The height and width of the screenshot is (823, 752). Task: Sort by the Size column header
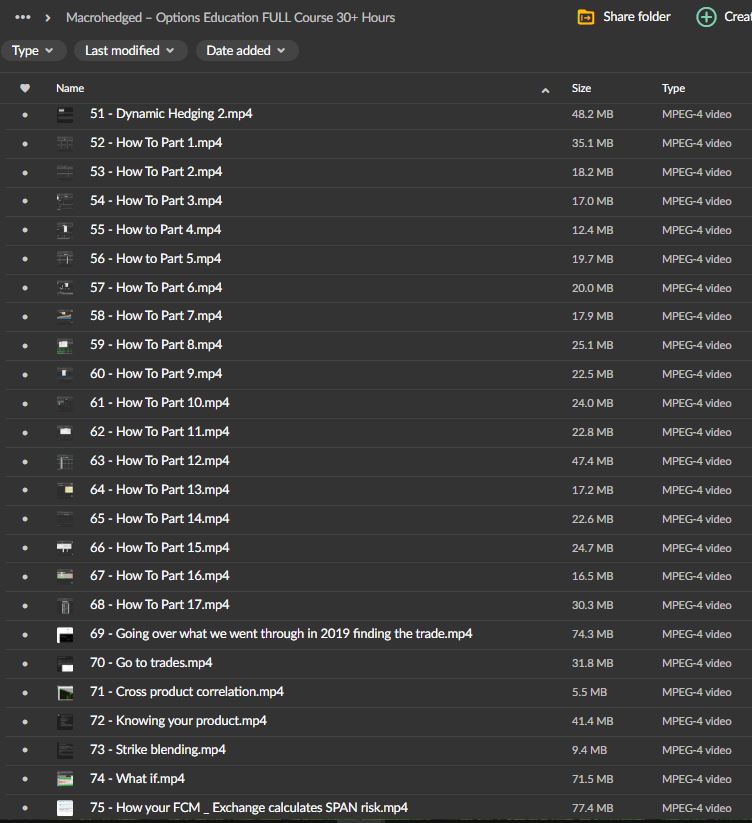pyautogui.click(x=581, y=89)
